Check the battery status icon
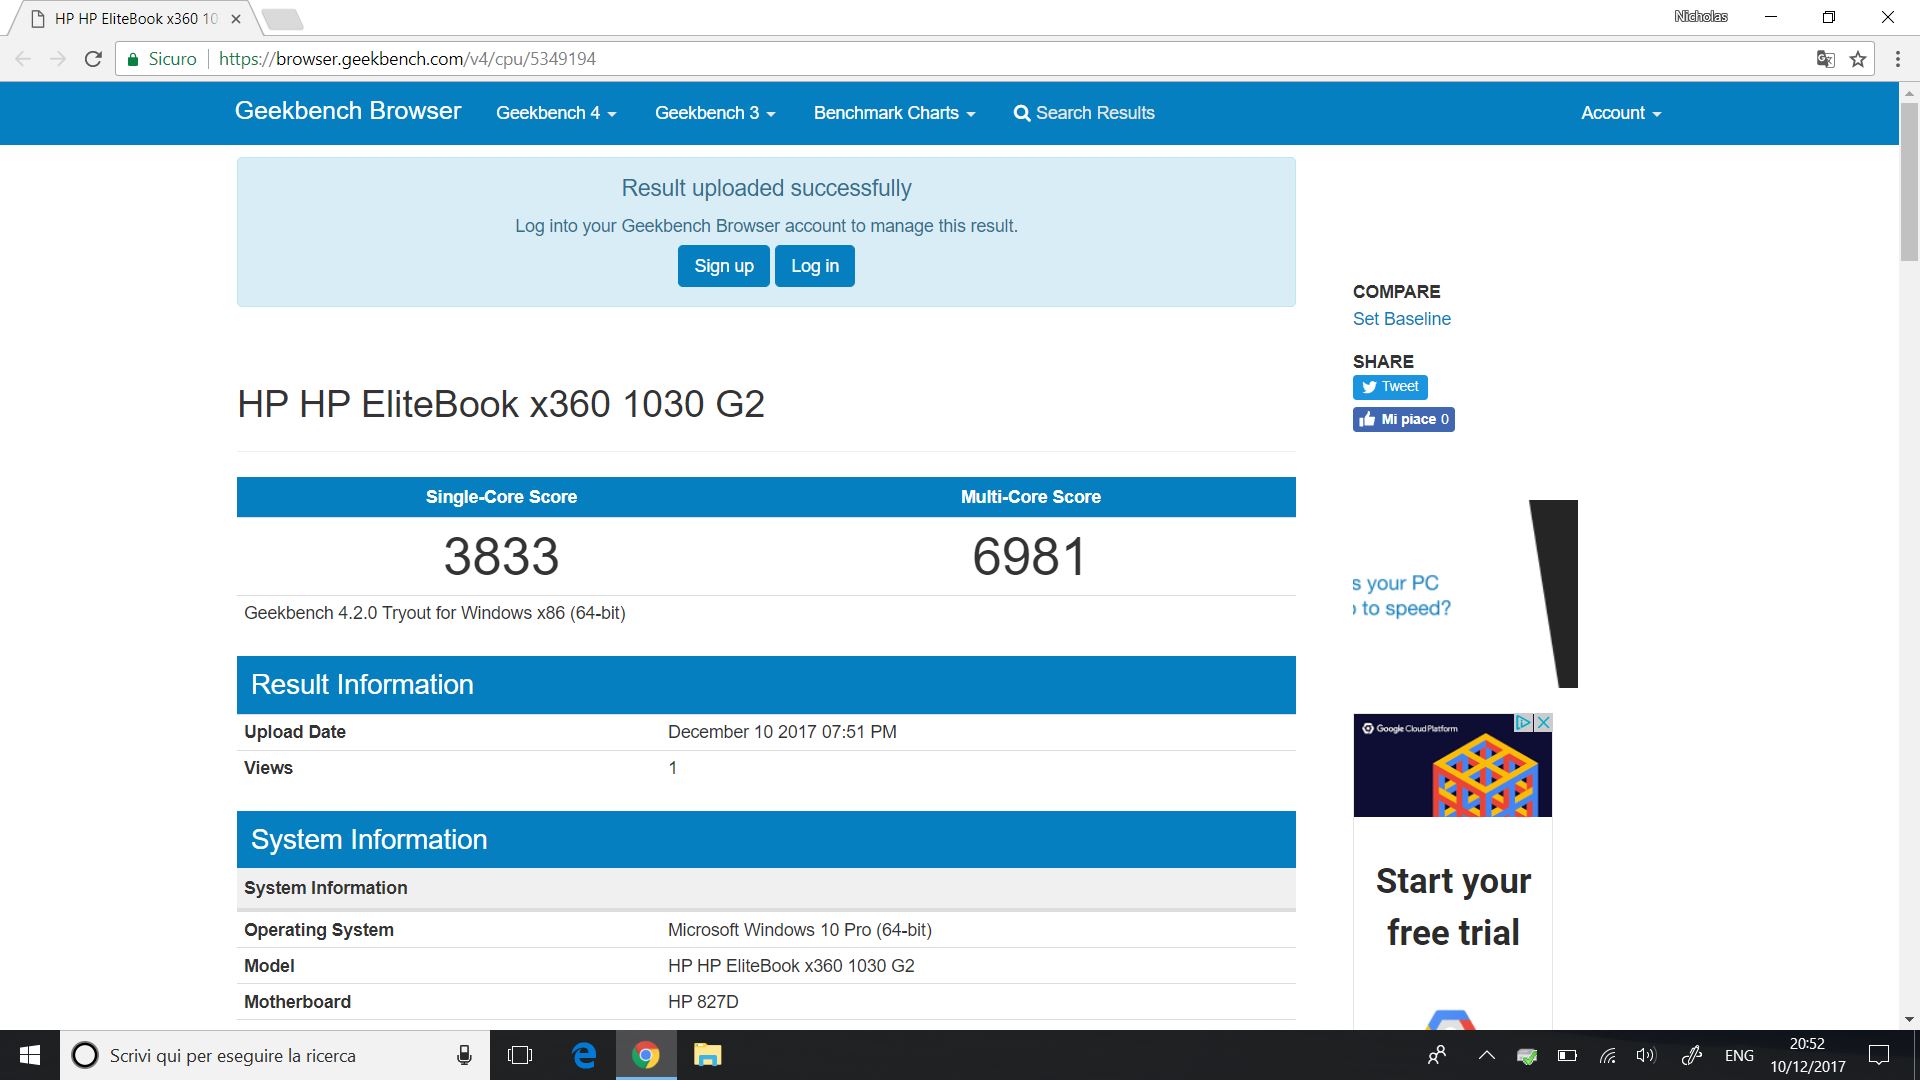The image size is (1920, 1080). (1567, 1055)
